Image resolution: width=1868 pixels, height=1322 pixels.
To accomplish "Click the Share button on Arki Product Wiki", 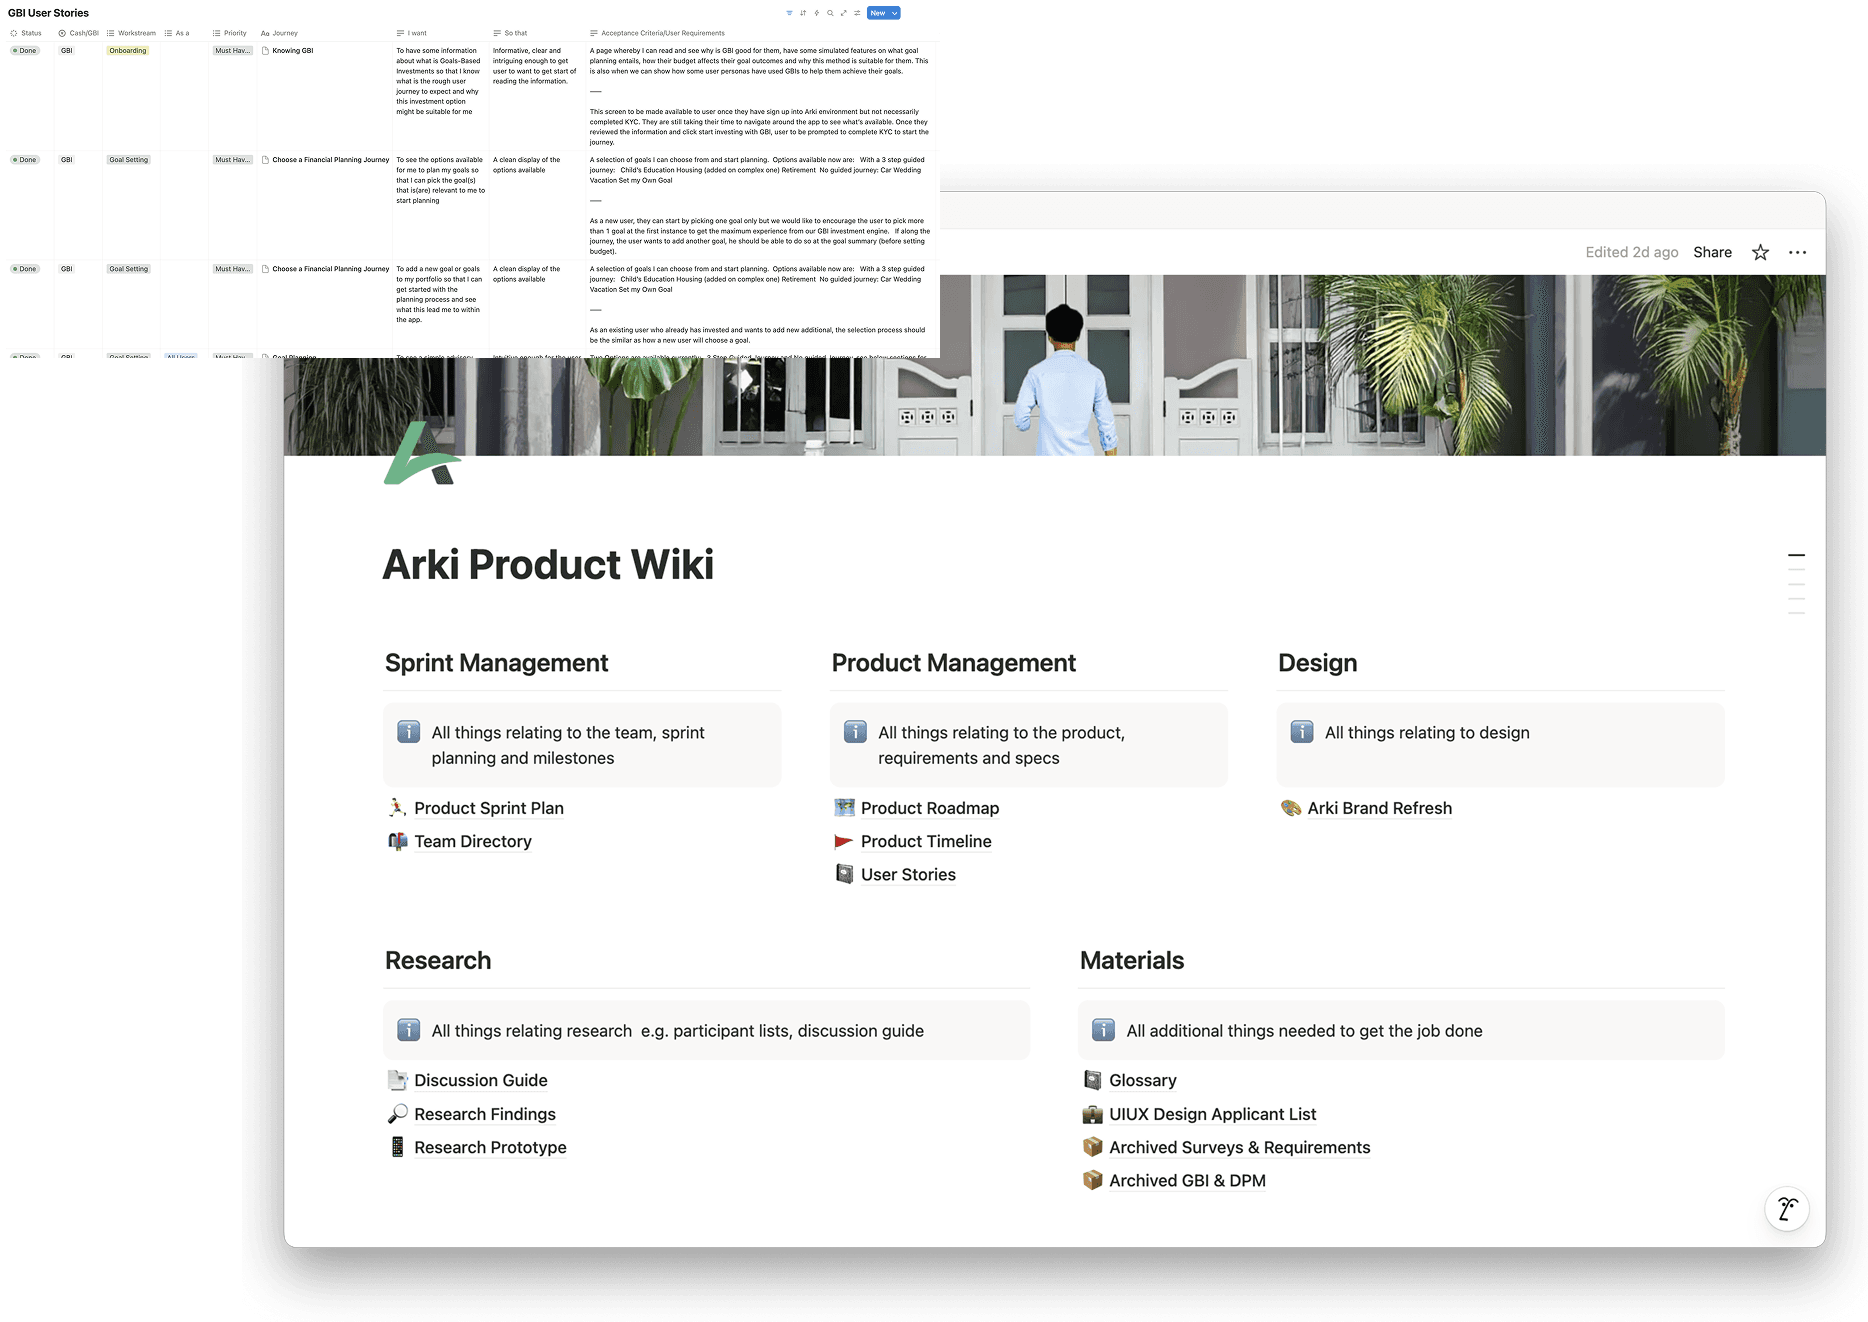I will coord(1712,252).
